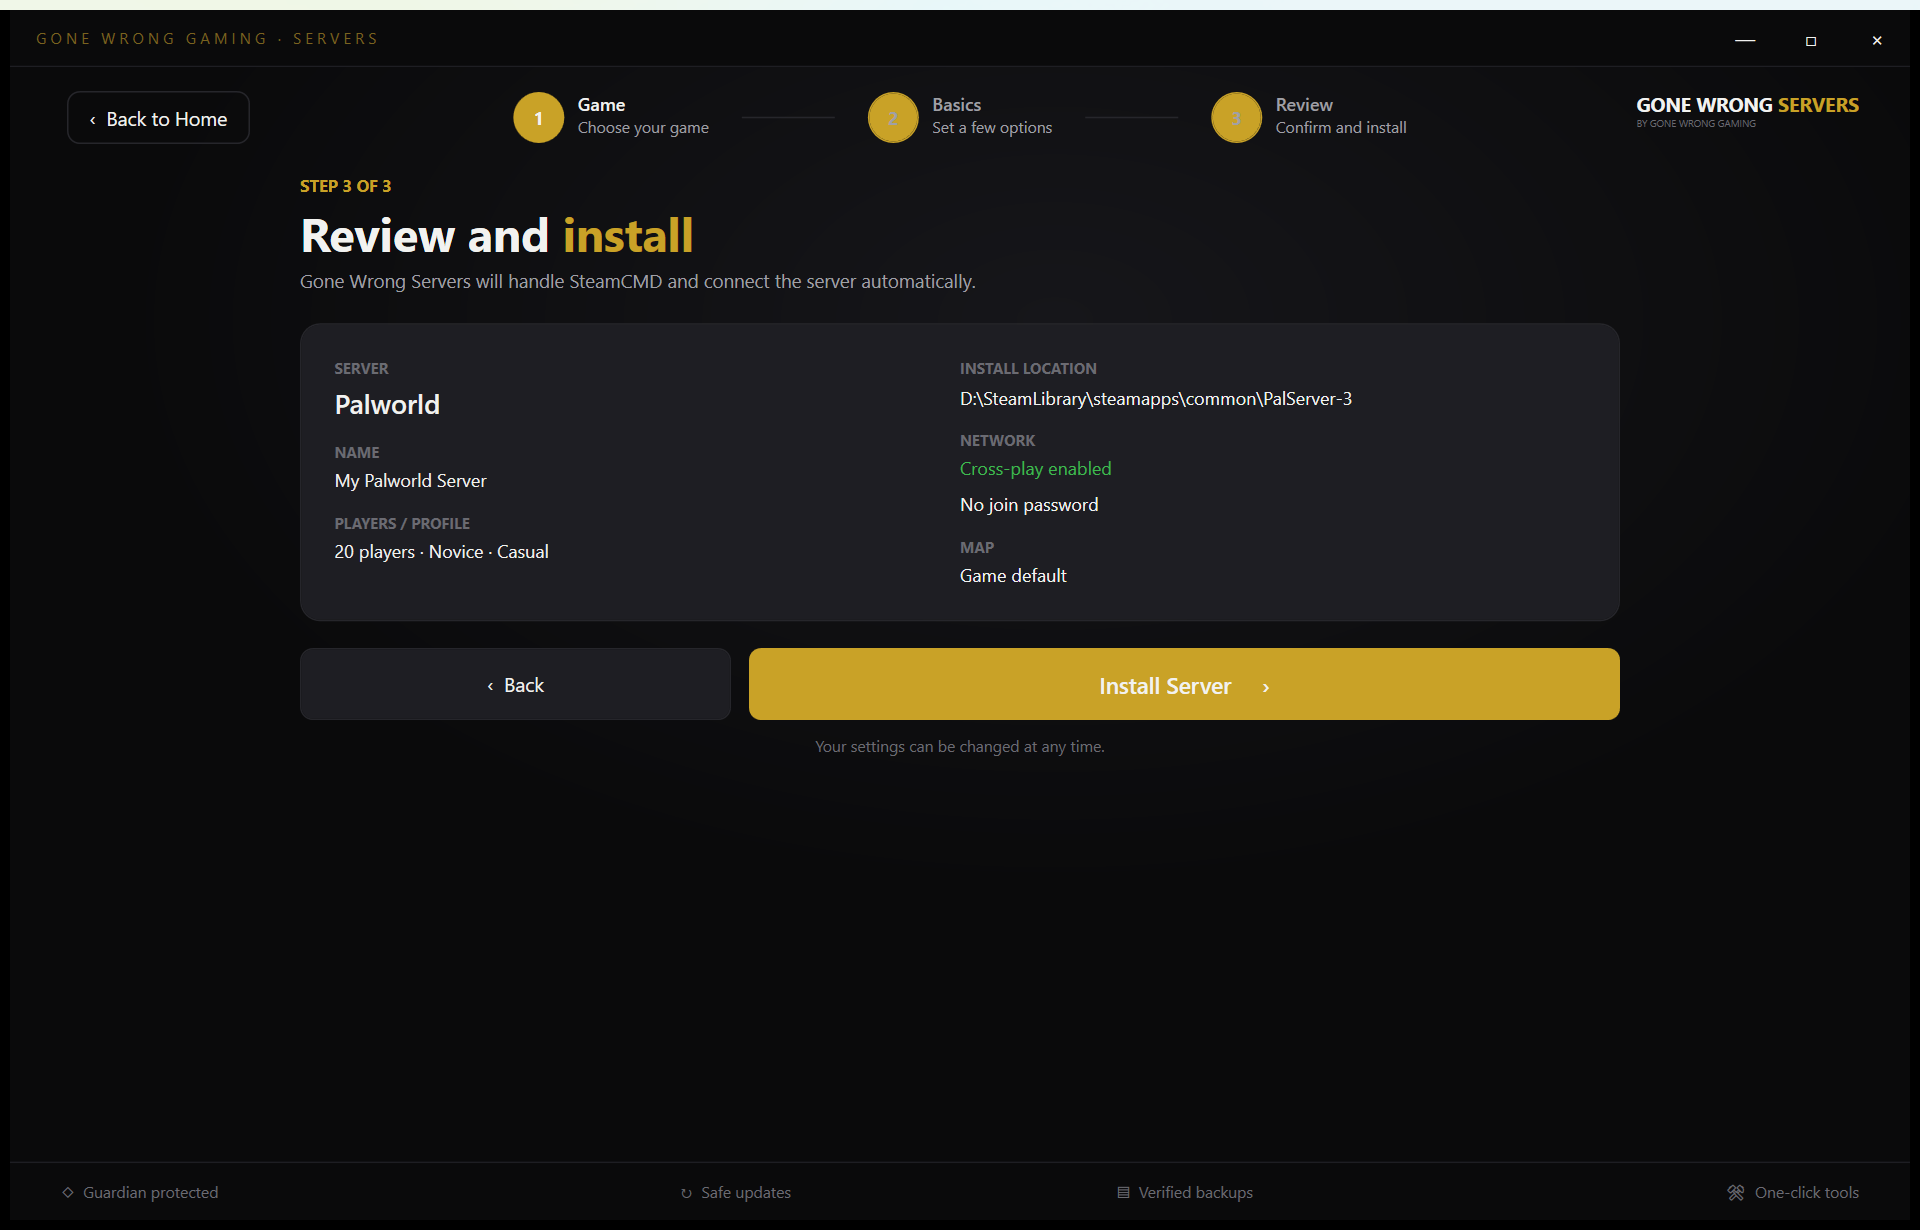Click '20 players · Novice · Casual' text
This screenshot has height=1230, width=1920.
tap(441, 551)
